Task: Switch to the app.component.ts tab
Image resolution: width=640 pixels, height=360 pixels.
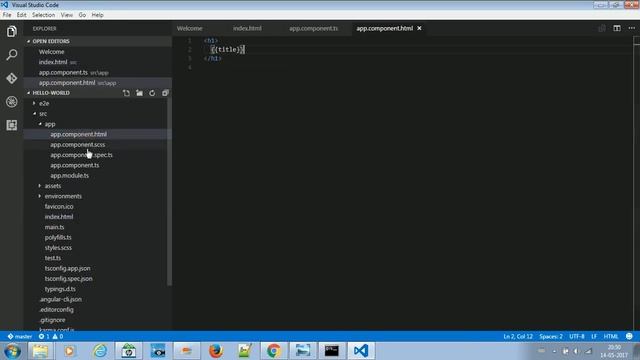Action: click(x=313, y=28)
